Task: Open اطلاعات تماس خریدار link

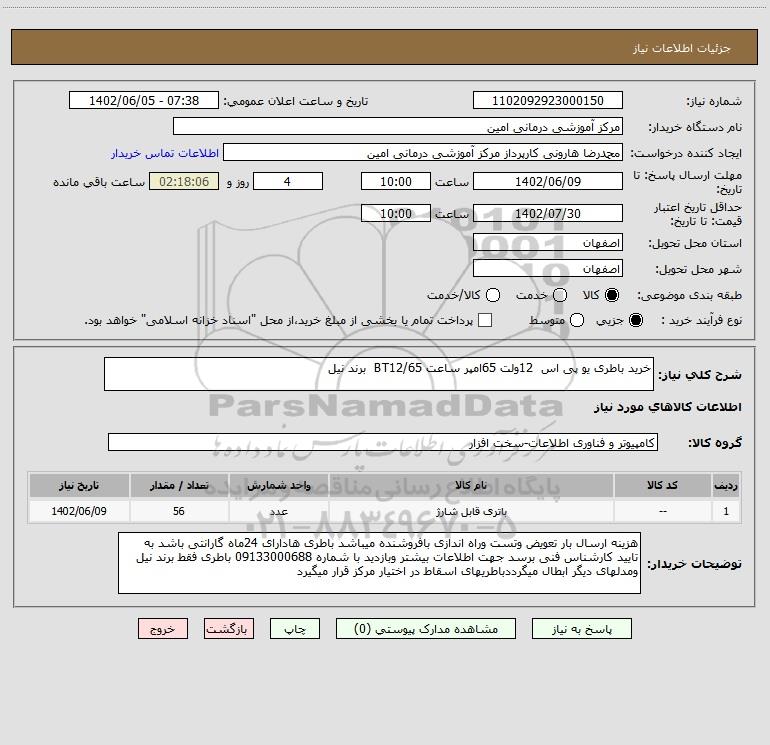Action: [x=165, y=153]
